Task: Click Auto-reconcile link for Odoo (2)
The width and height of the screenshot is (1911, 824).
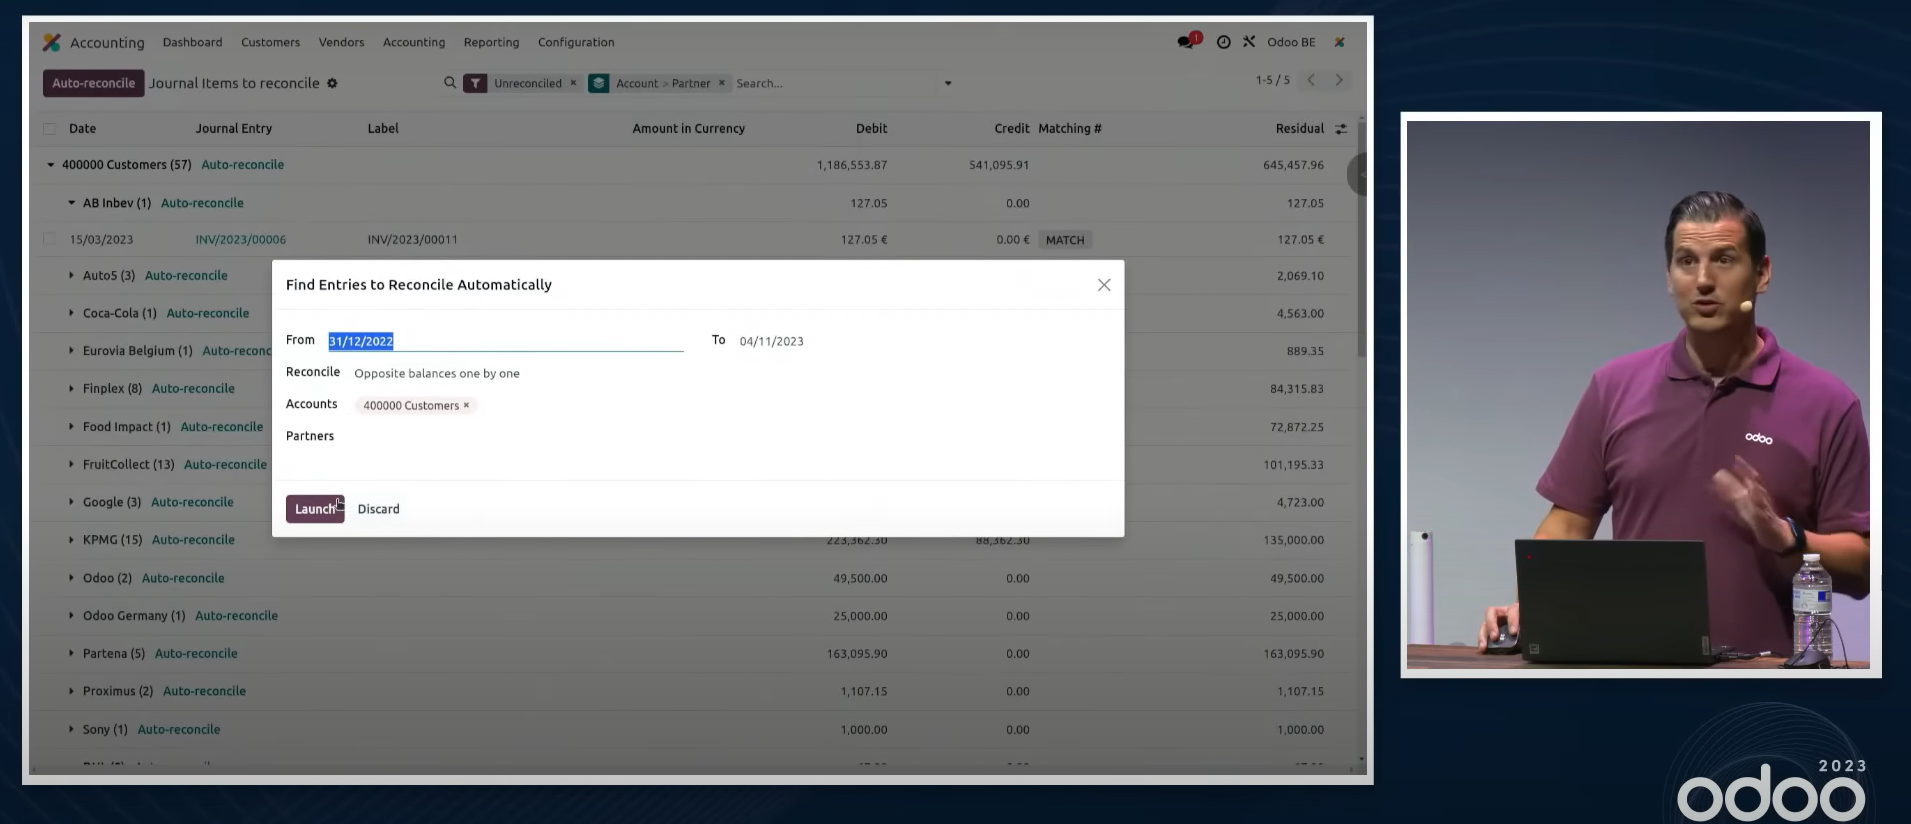Action: pyautogui.click(x=183, y=578)
